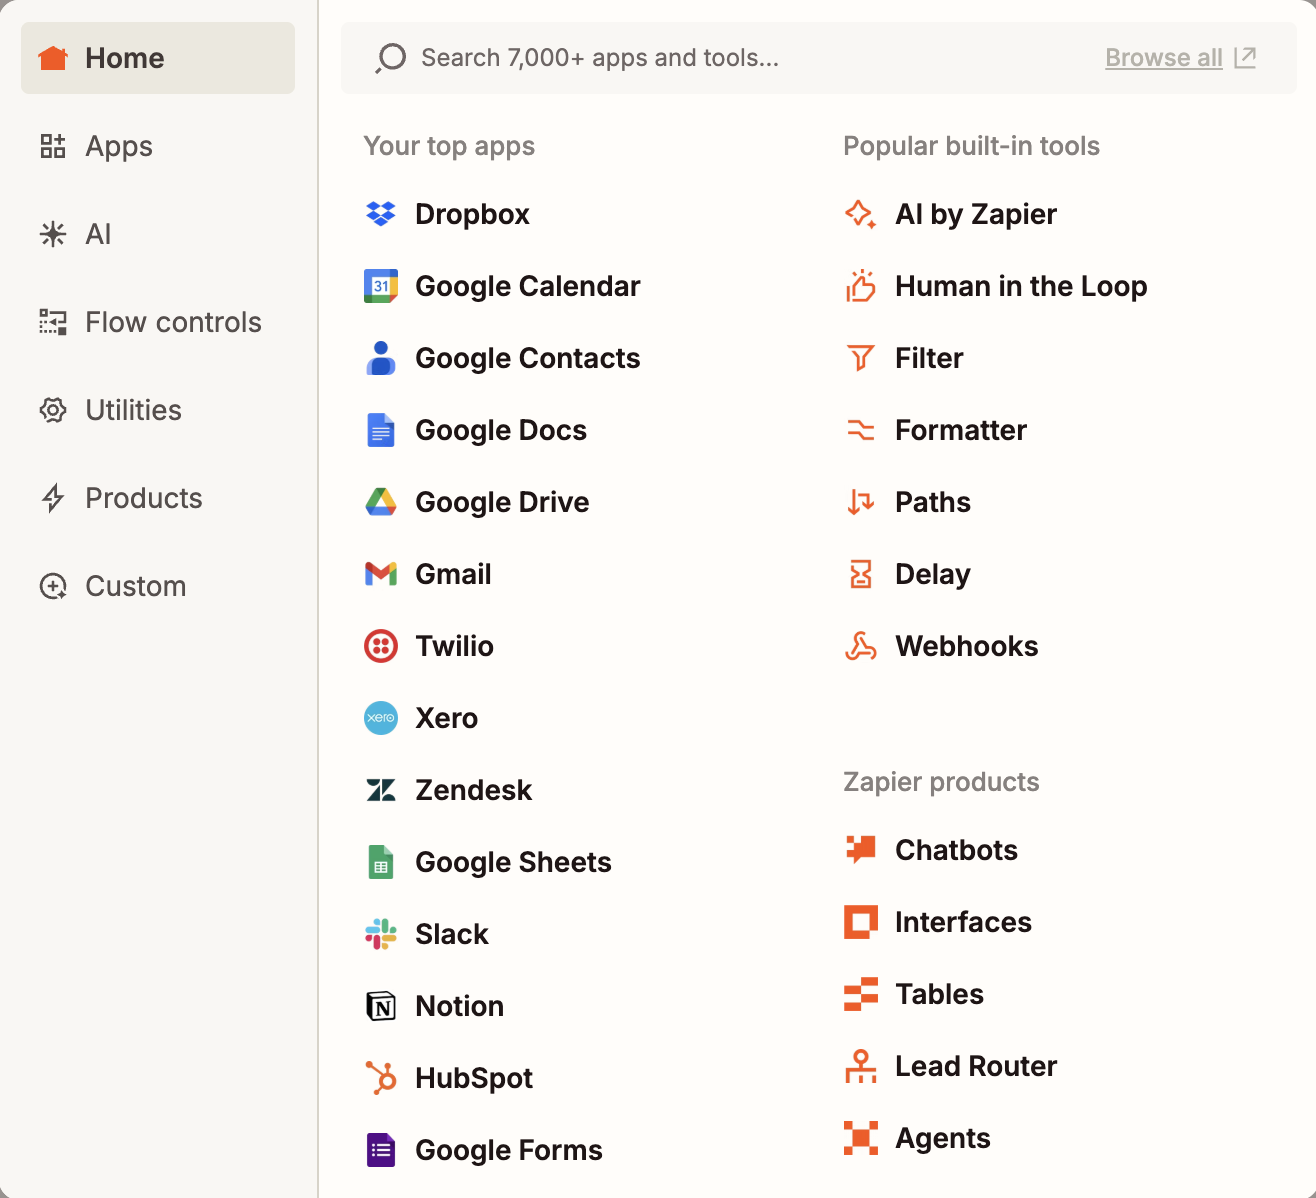The image size is (1316, 1198).
Task: Open the Paths built-in tool
Action: (x=932, y=501)
